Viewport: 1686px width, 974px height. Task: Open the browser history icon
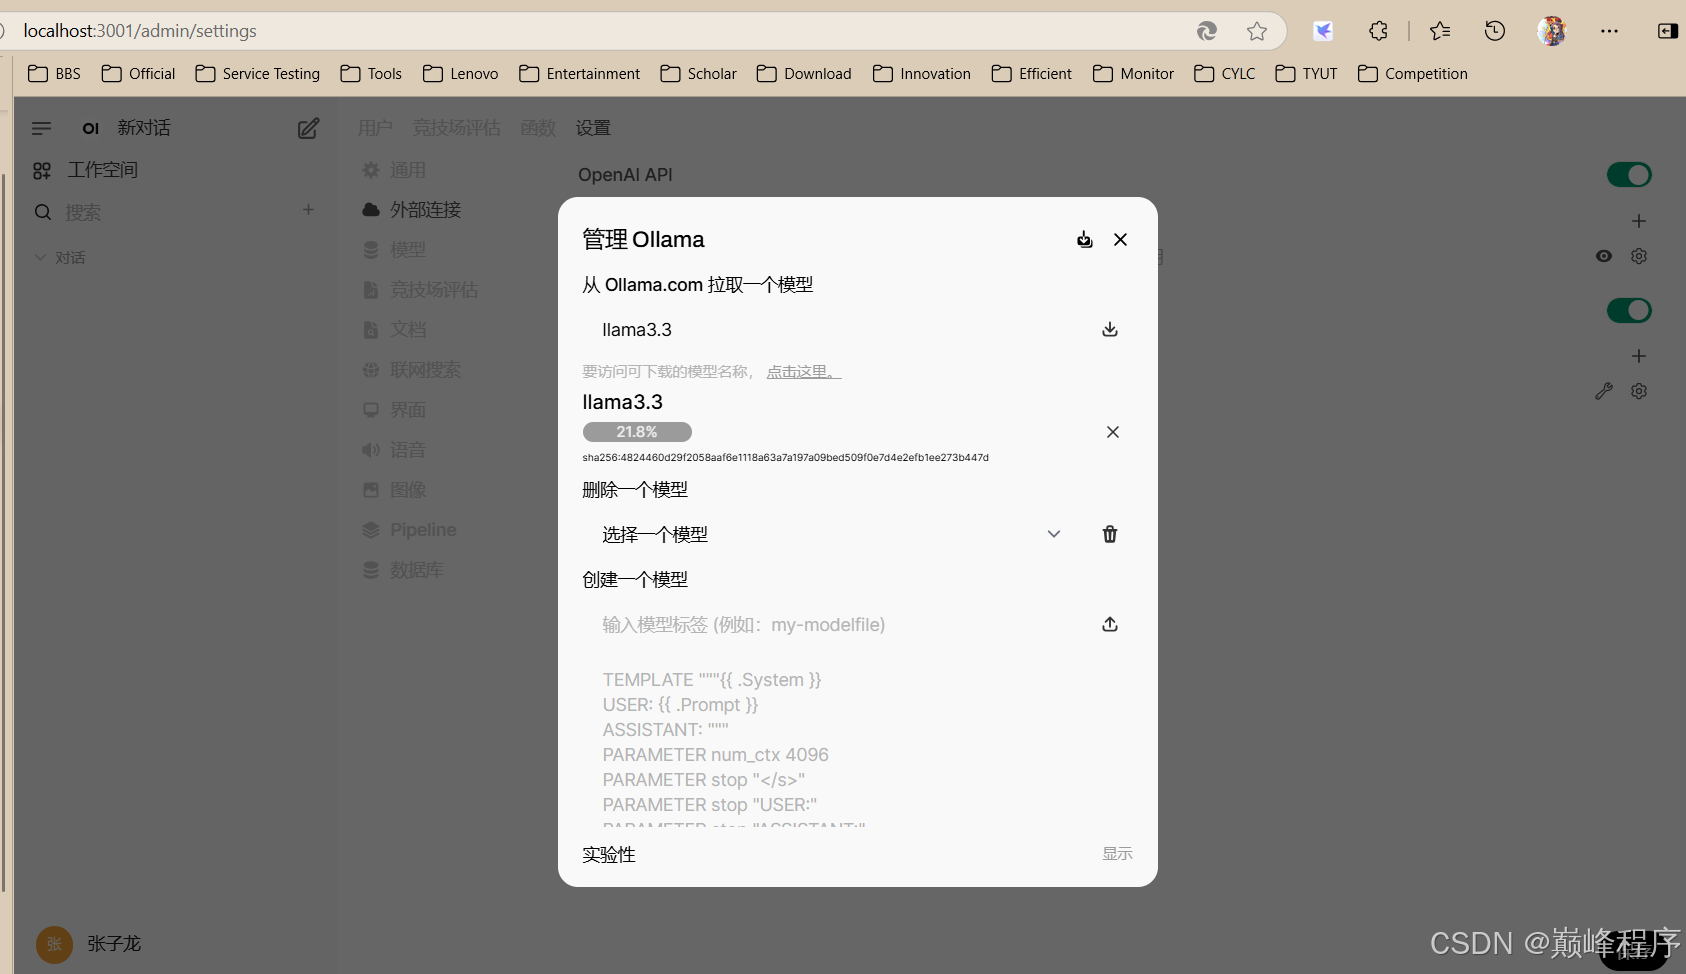[x=1495, y=31]
